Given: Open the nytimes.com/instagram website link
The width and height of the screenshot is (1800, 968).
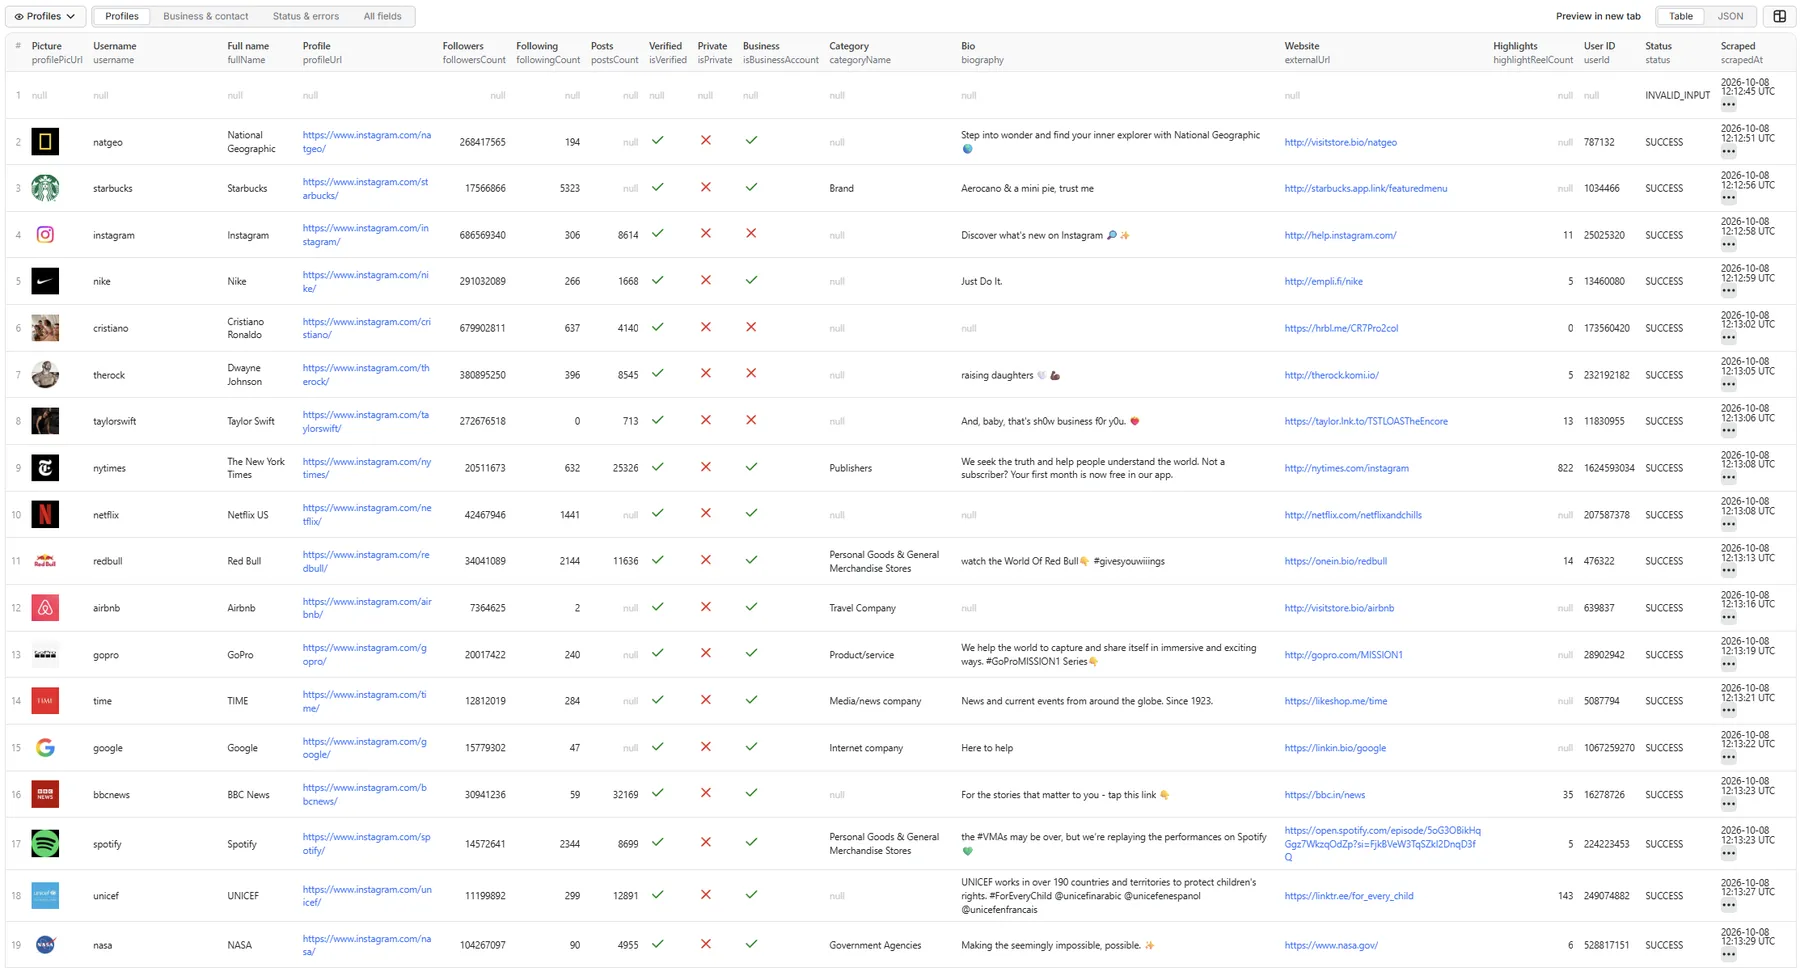Looking at the screenshot, I should pos(1346,468).
